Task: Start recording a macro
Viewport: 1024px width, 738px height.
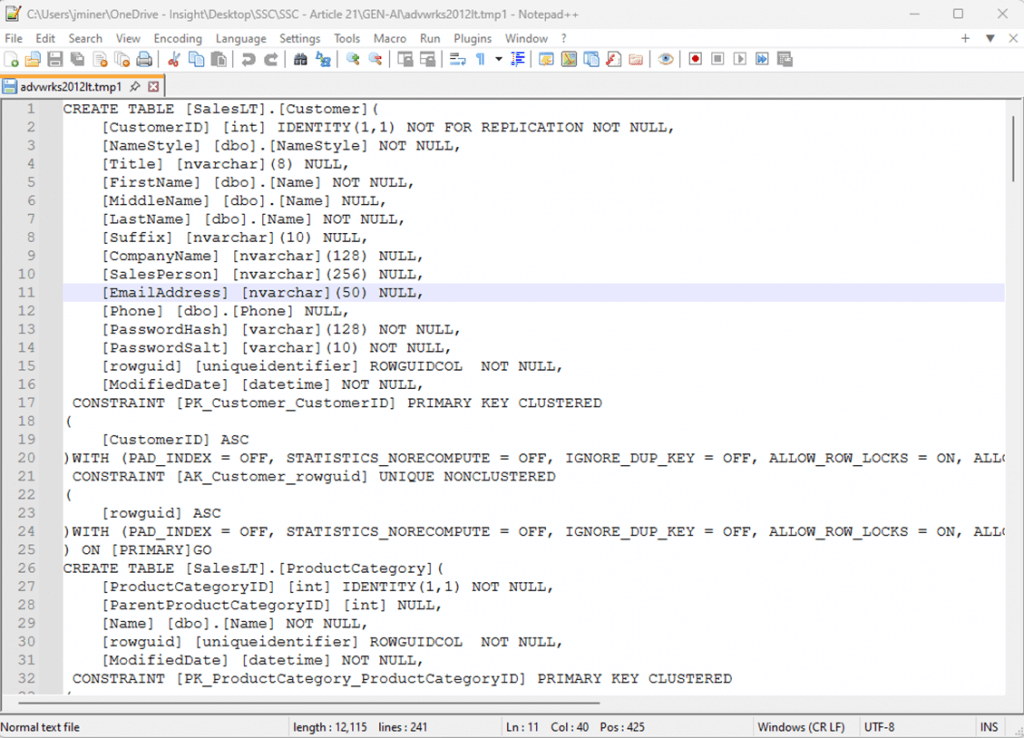Action: (x=695, y=59)
